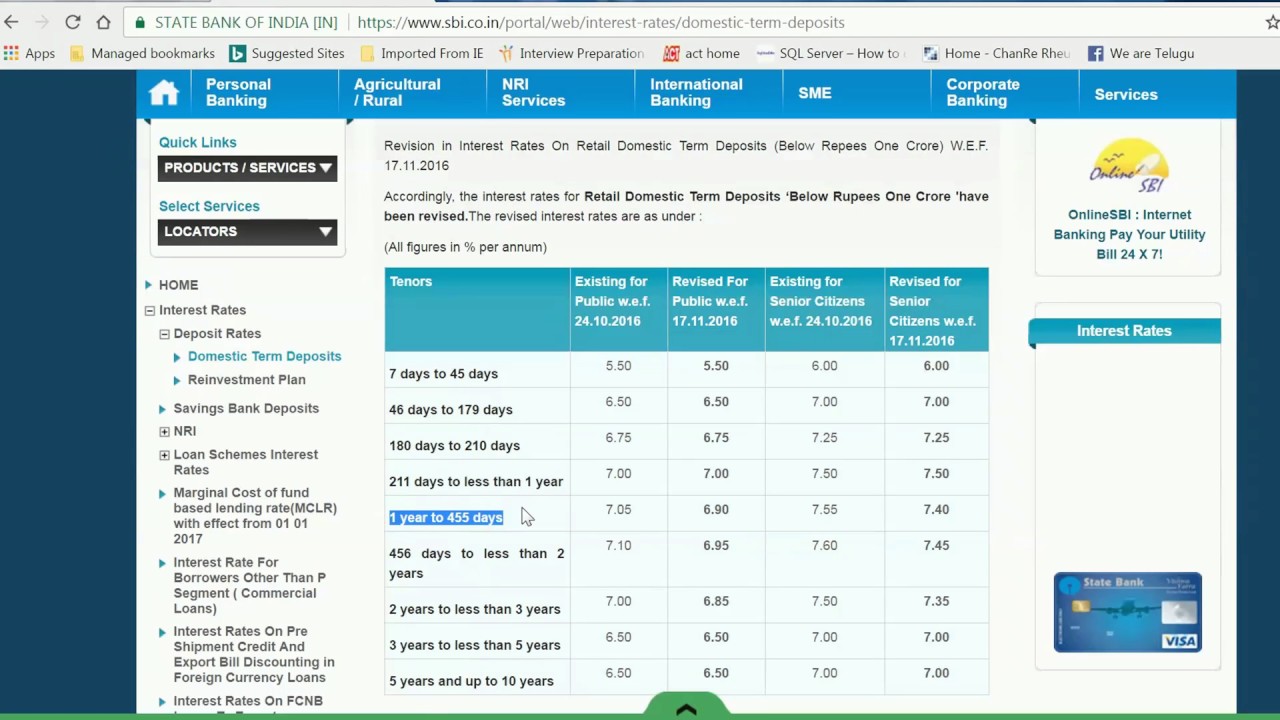Image resolution: width=1280 pixels, height=720 pixels.
Task: Open Imported From IE folder
Action: [421, 53]
